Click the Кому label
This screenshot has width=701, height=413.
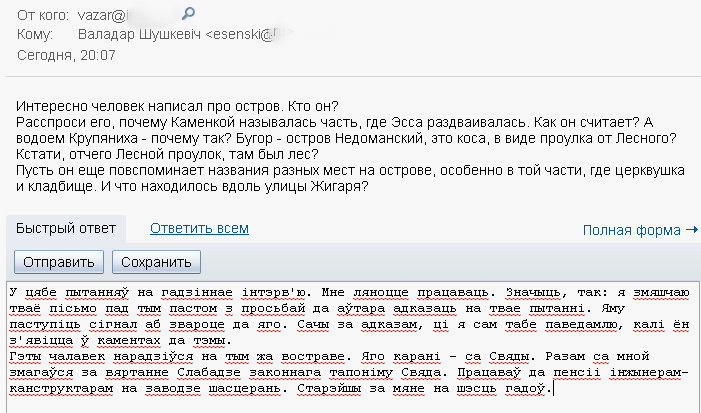click(35, 35)
